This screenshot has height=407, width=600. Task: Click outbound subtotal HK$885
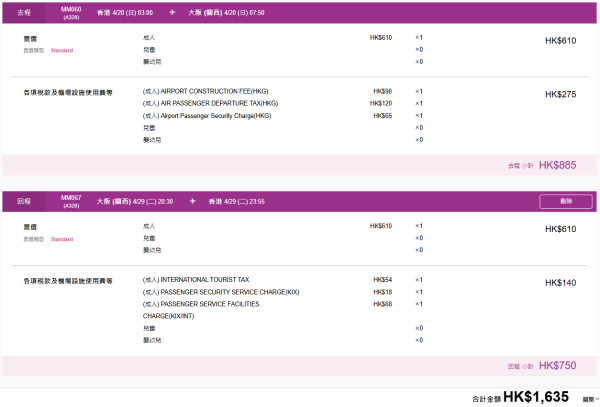[x=558, y=165]
